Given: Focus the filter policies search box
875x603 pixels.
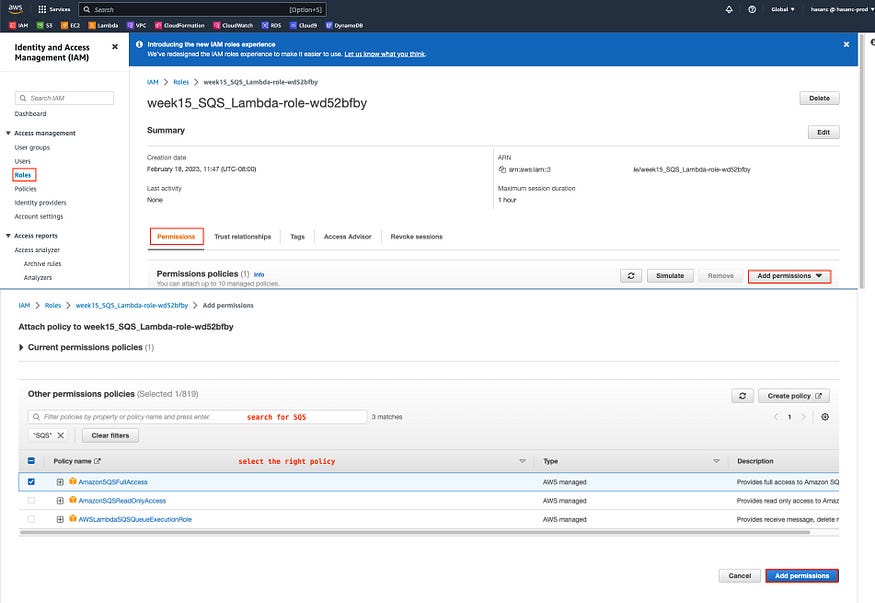Looking at the screenshot, I should click(x=198, y=417).
